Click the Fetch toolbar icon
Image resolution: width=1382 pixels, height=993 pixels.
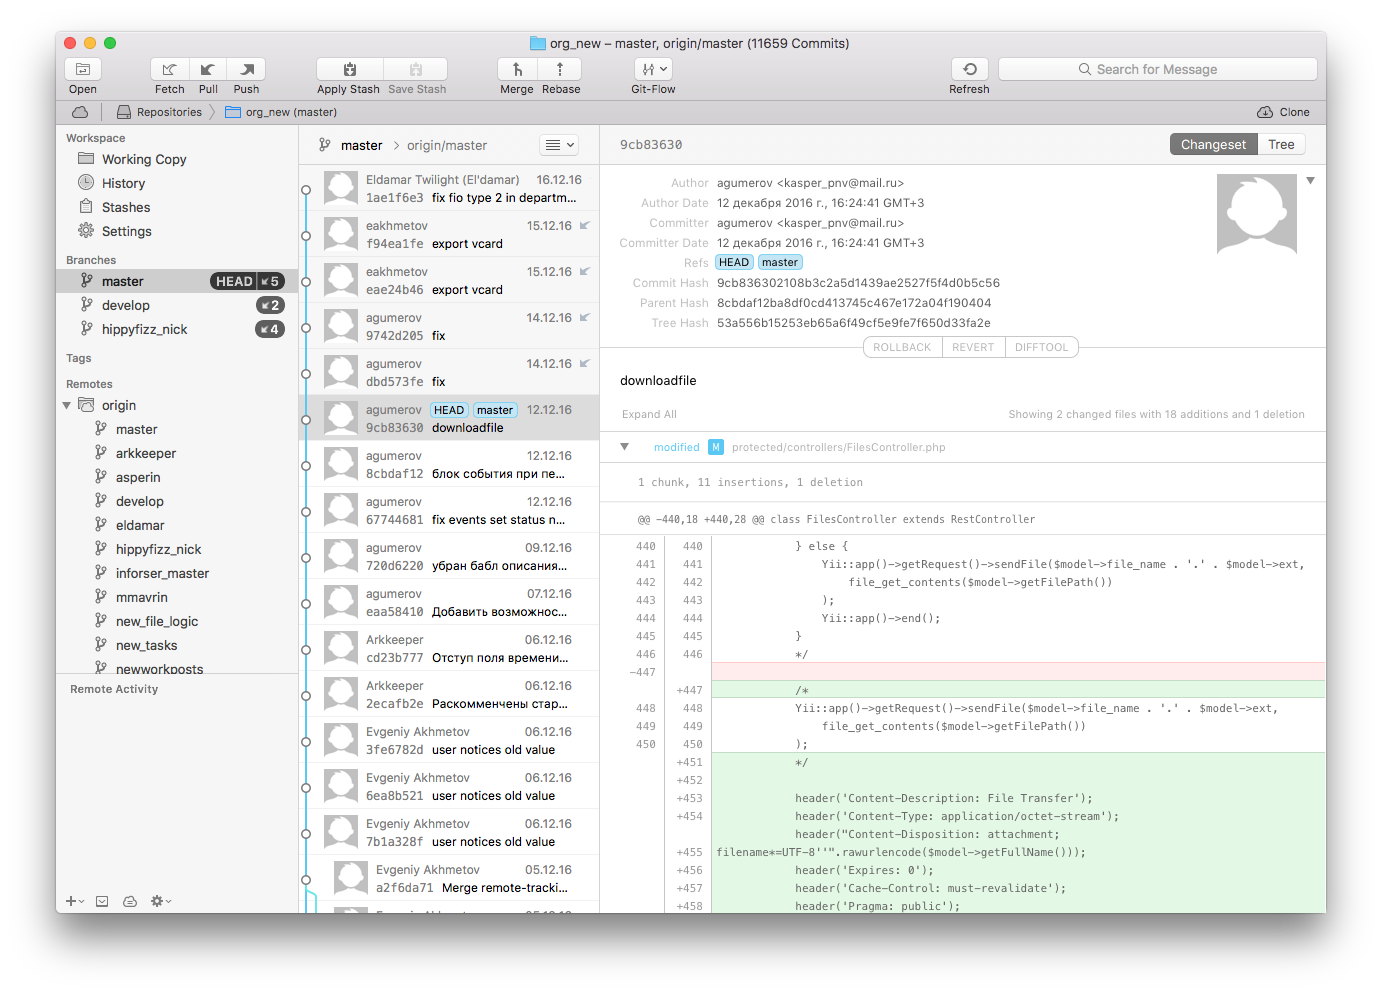tap(170, 69)
